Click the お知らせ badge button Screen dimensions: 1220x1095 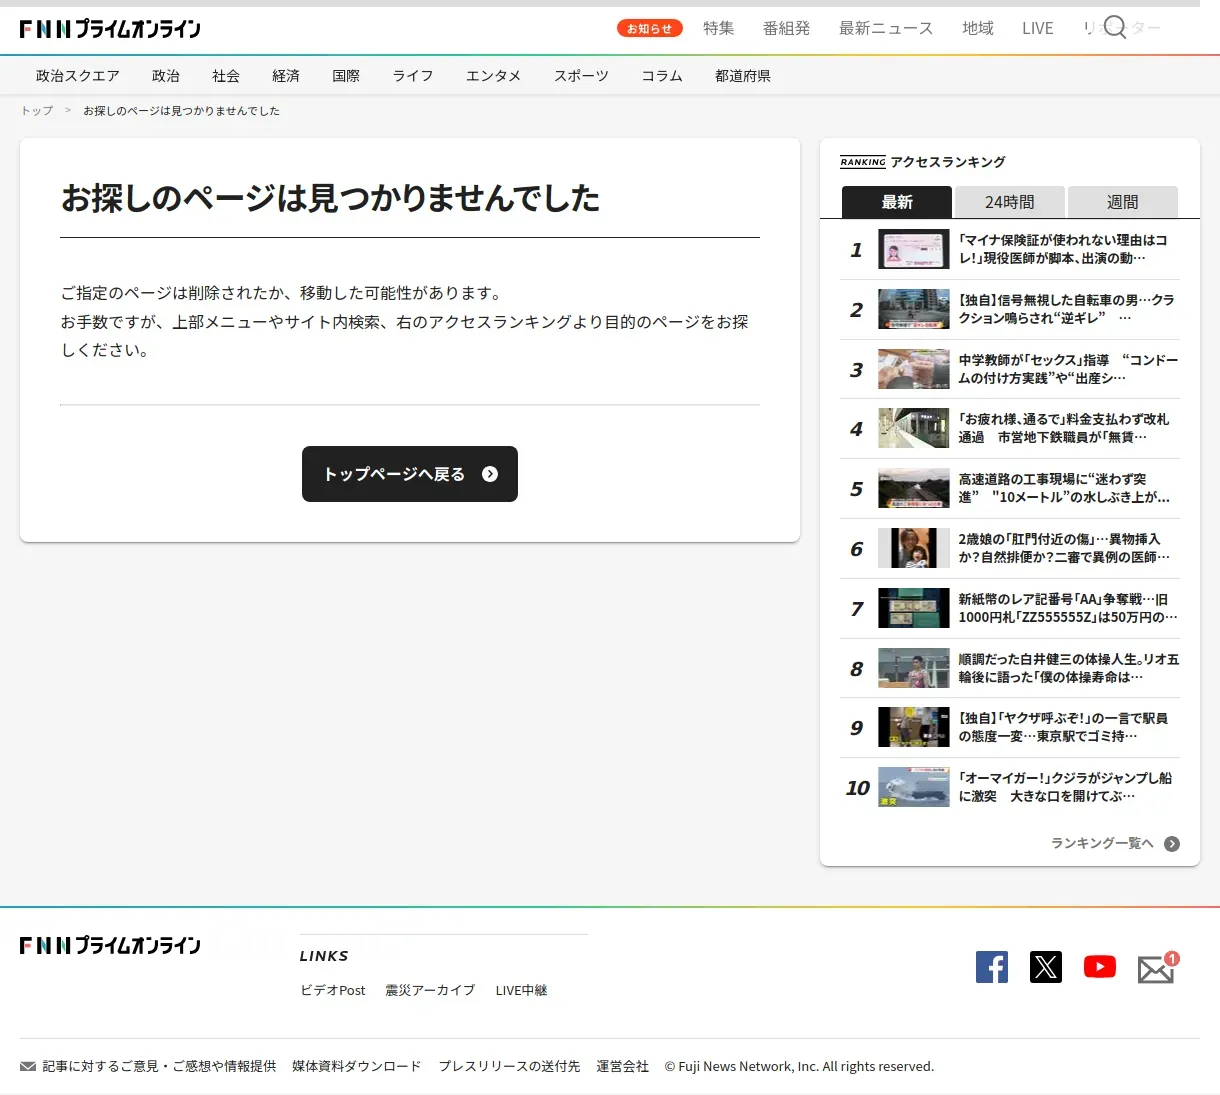coord(649,29)
